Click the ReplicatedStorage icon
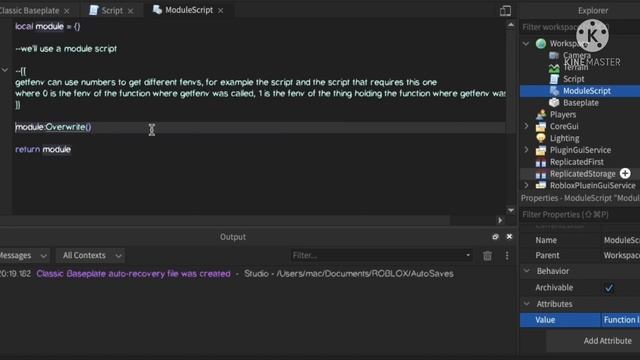 (x=541, y=174)
